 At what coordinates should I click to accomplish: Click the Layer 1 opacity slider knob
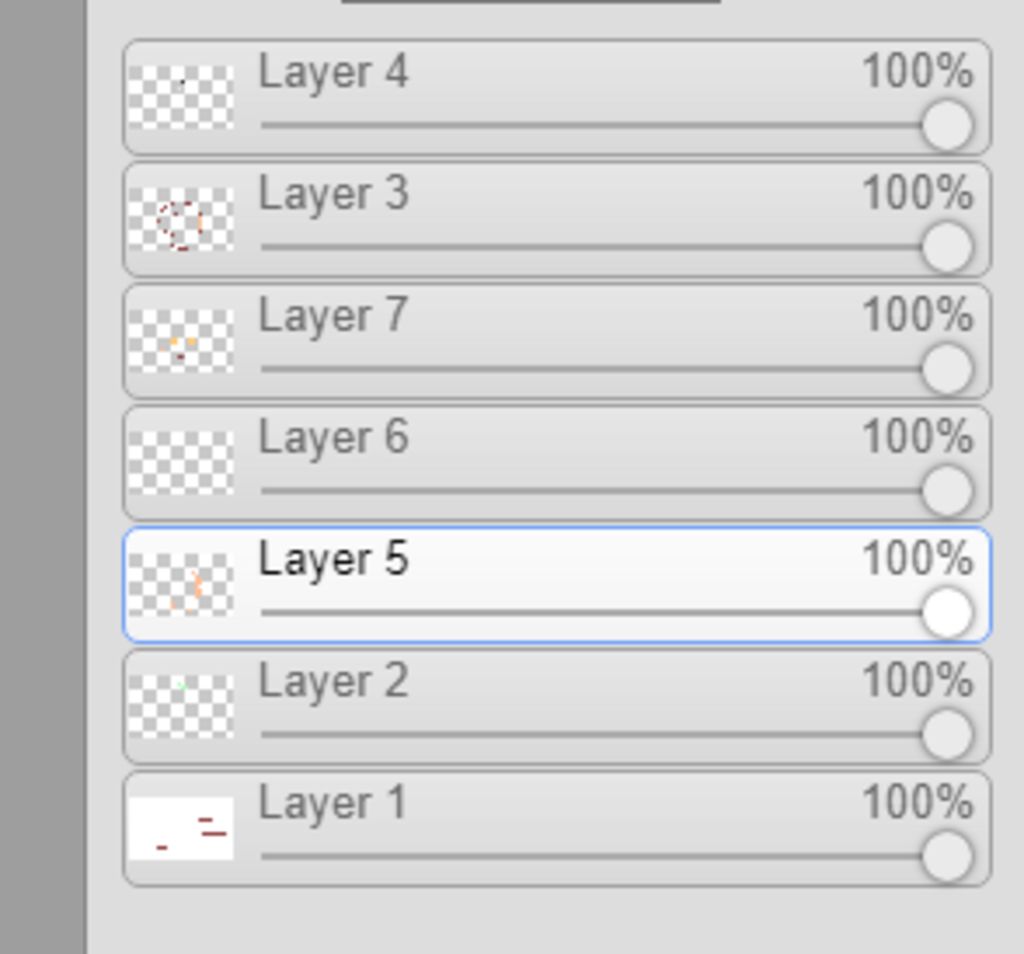946,857
